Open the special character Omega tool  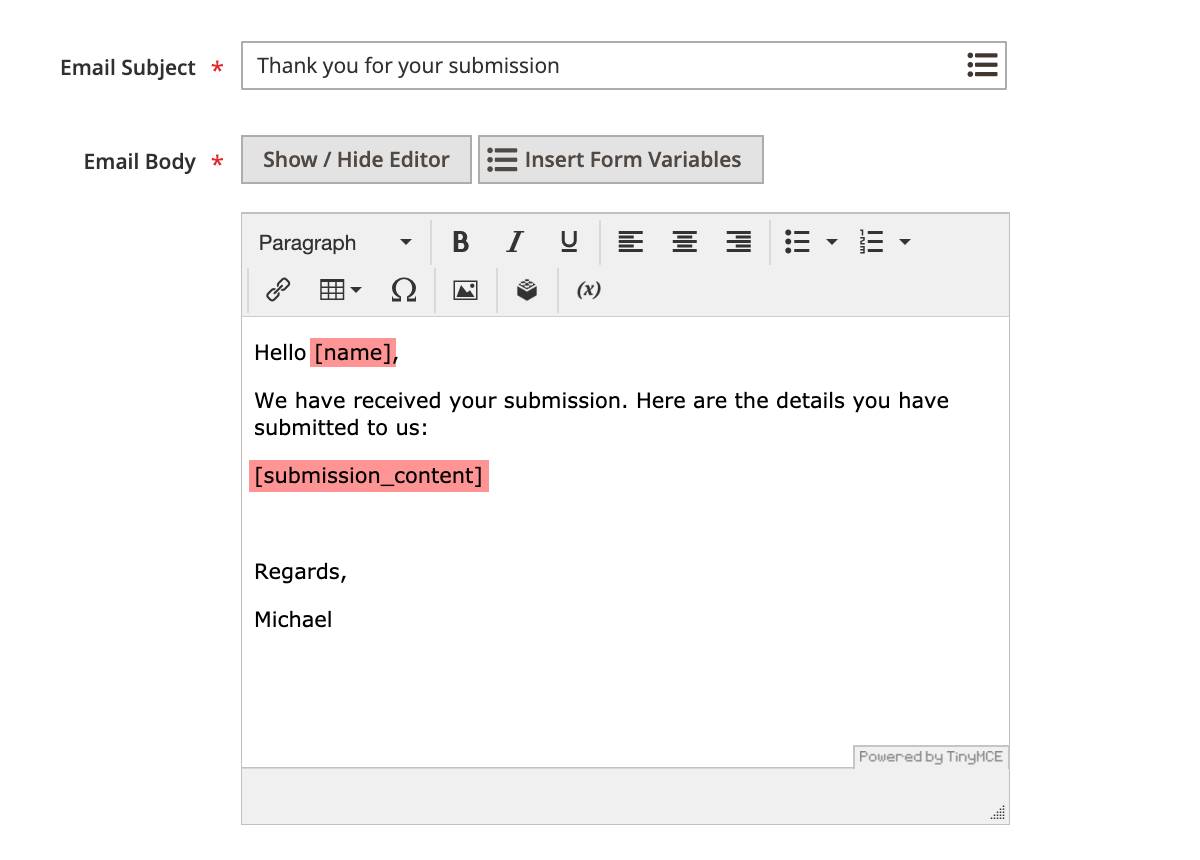click(404, 290)
